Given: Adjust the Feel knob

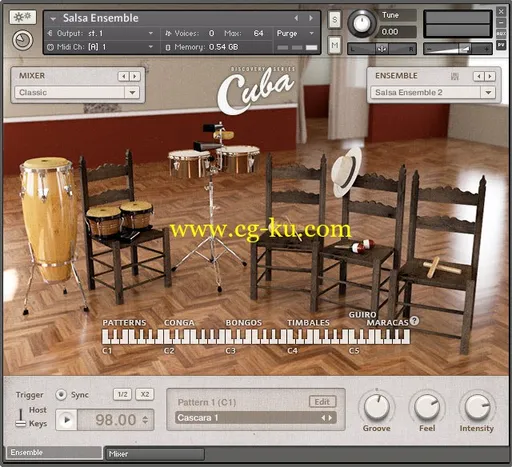Looking at the screenshot, I should coord(427,407).
